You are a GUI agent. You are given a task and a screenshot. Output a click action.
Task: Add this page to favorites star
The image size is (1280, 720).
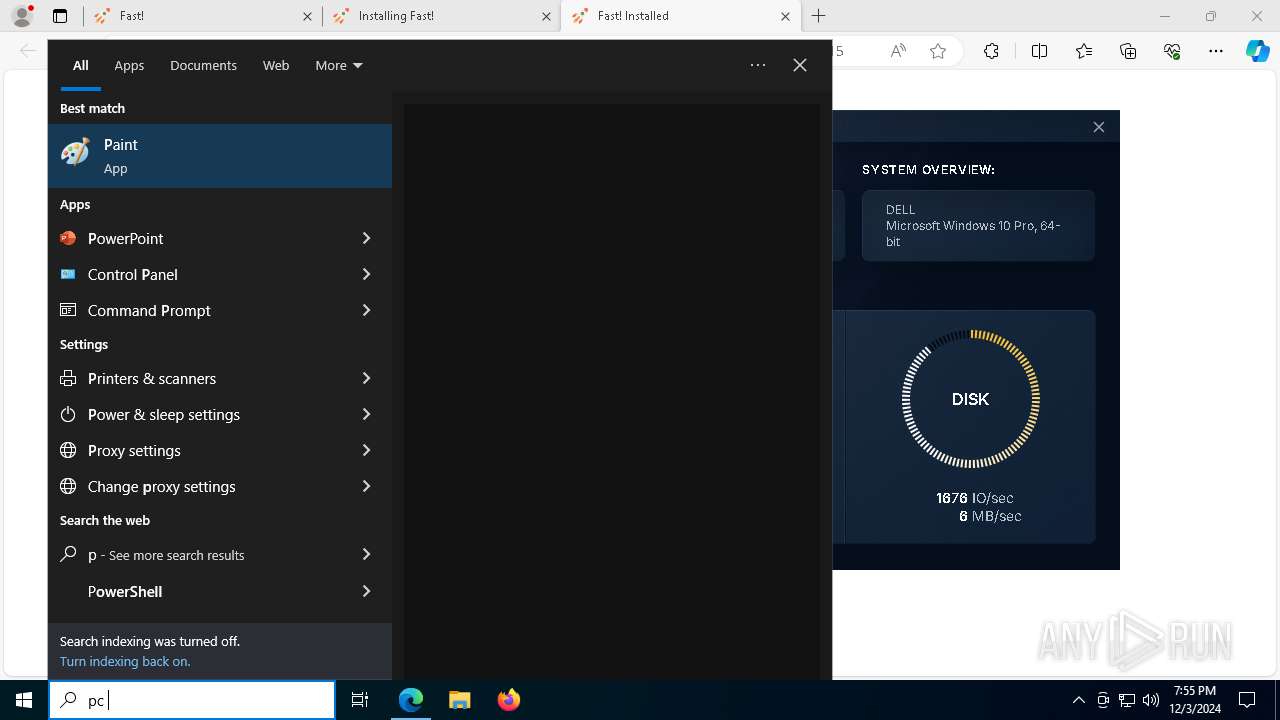pyautogui.click(x=938, y=51)
